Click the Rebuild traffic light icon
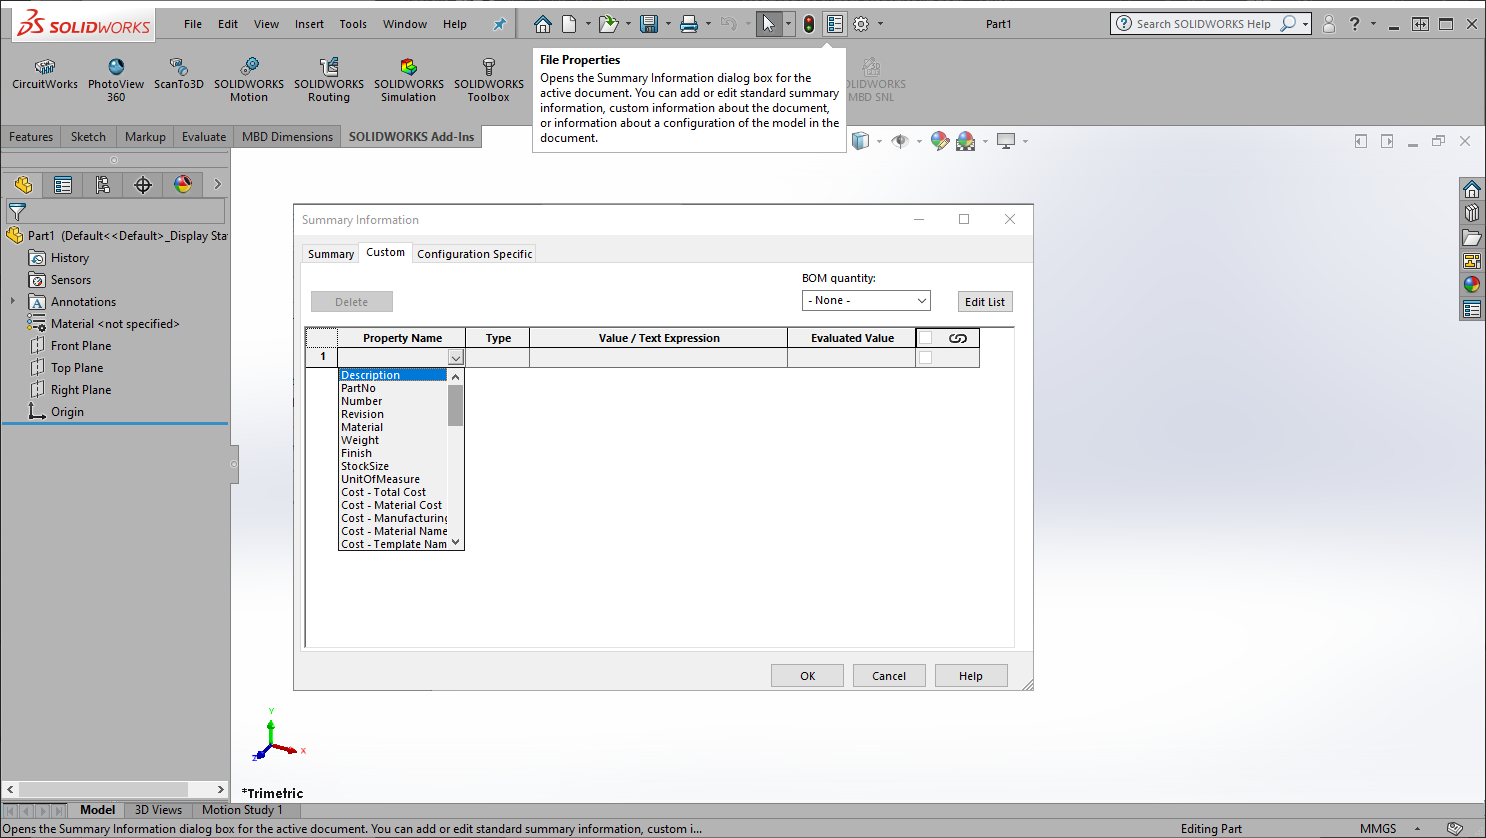 (x=809, y=24)
